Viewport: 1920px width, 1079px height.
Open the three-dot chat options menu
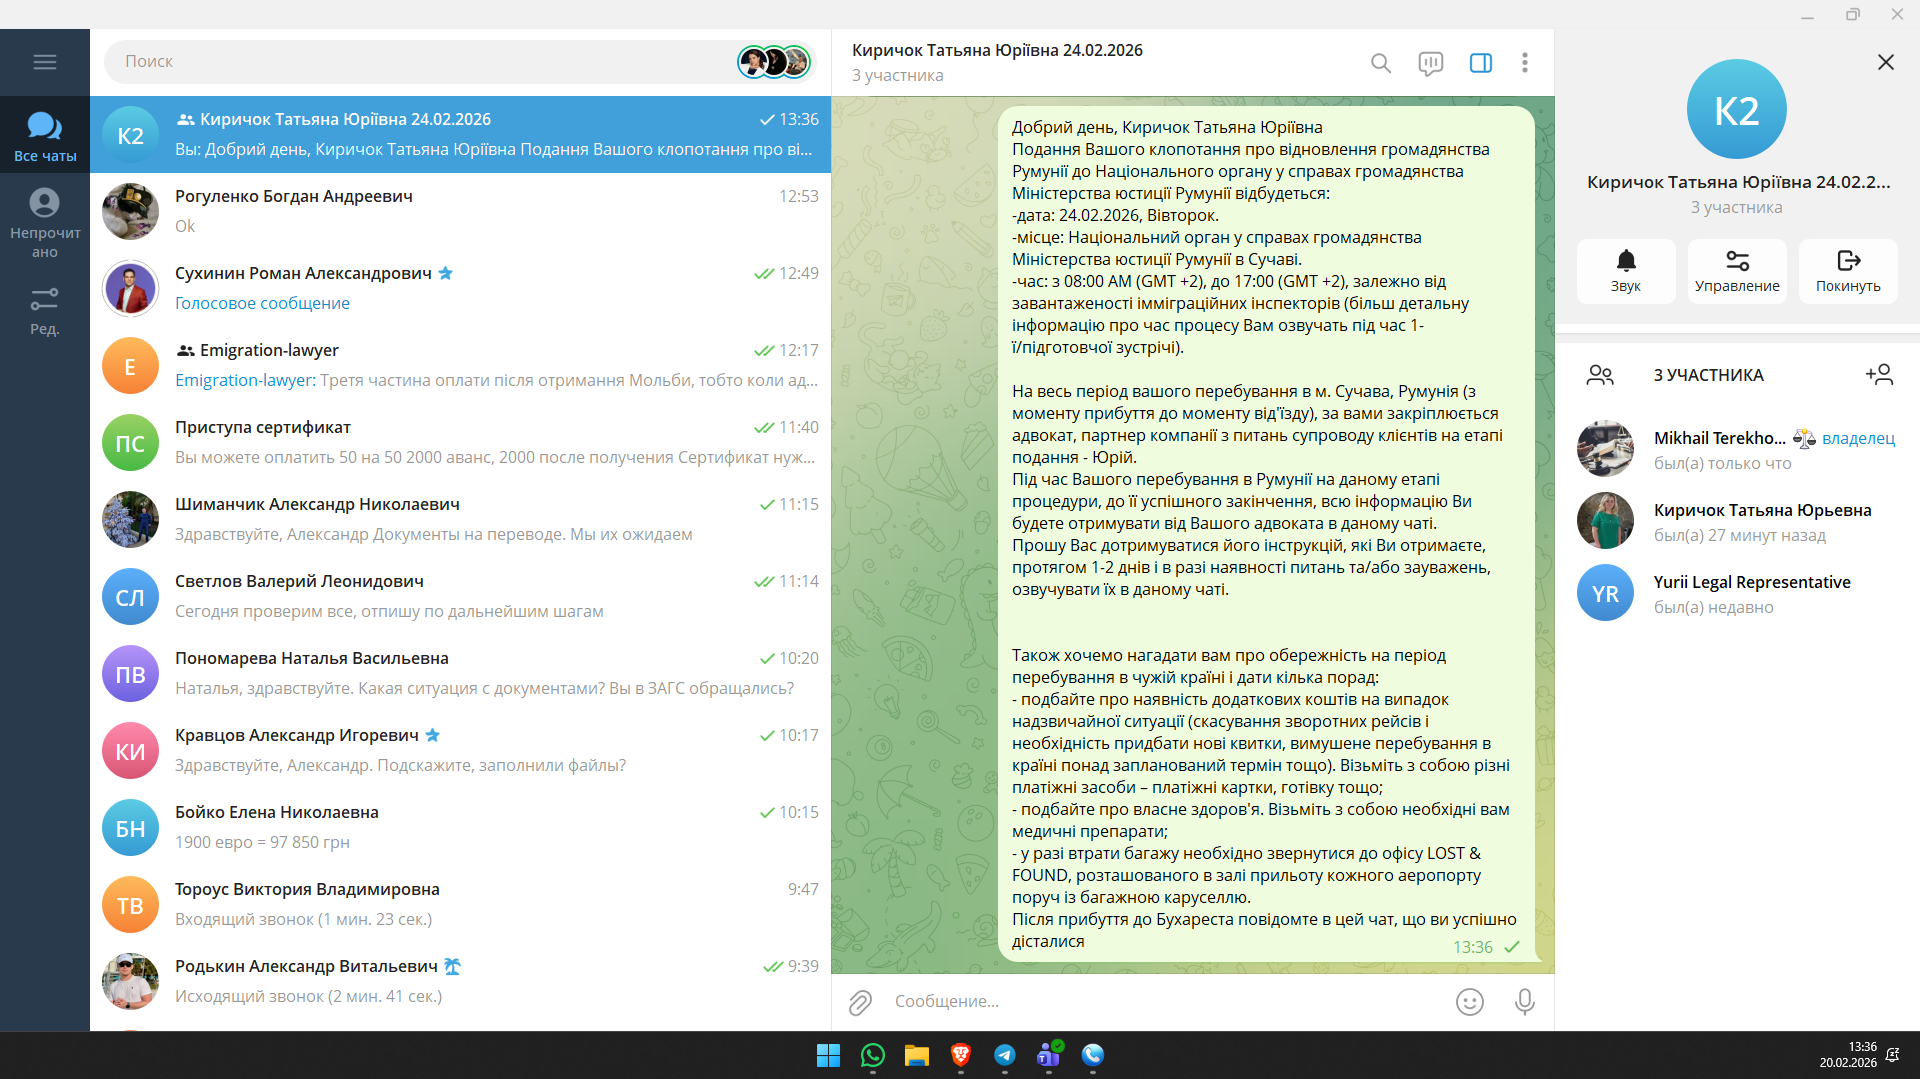point(1525,63)
